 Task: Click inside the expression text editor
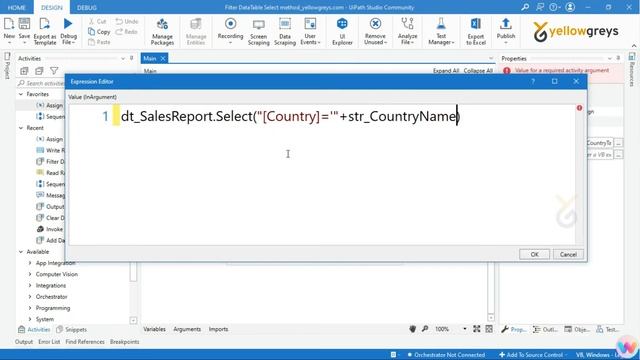click(x=322, y=175)
